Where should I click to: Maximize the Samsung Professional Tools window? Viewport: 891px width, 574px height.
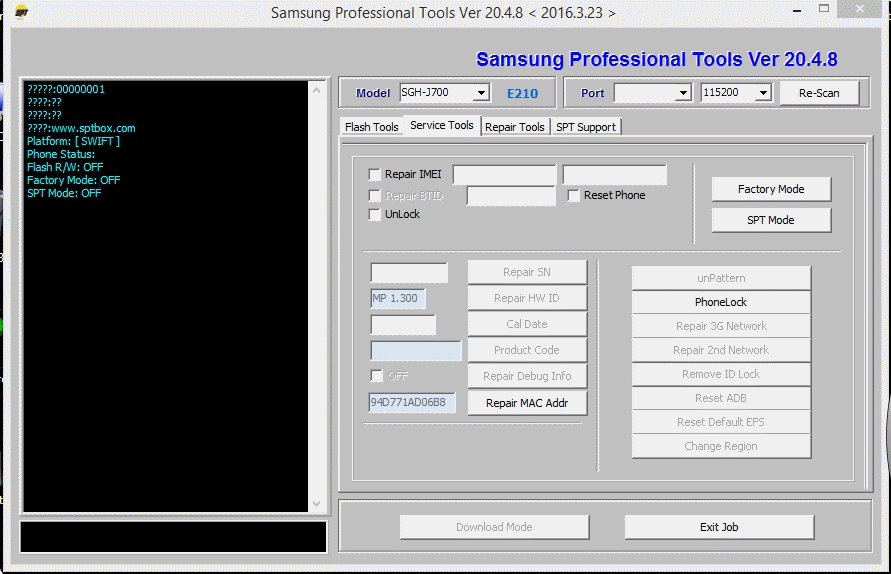(824, 9)
